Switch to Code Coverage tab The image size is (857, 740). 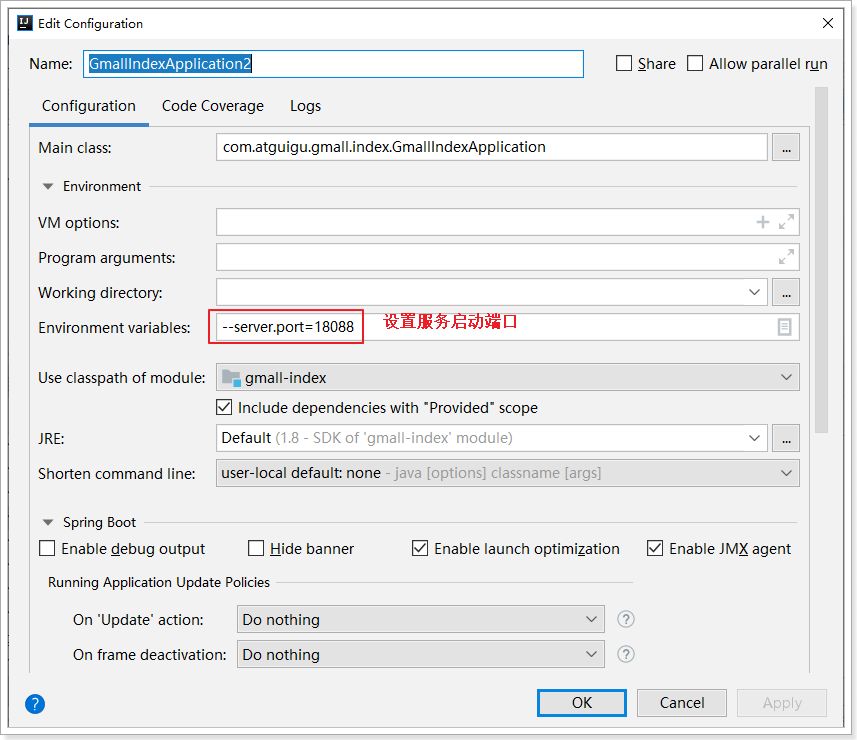click(213, 106)
